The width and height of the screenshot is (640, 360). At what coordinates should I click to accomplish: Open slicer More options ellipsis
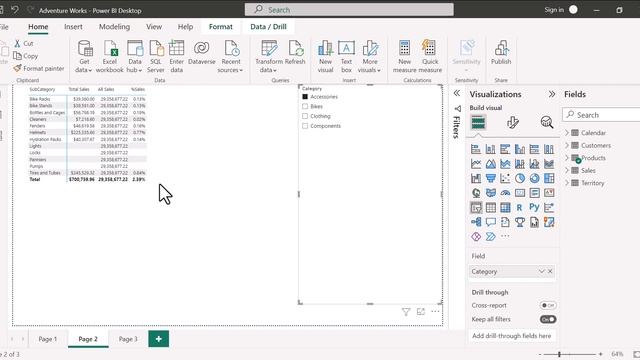click(x=435, y=311)
